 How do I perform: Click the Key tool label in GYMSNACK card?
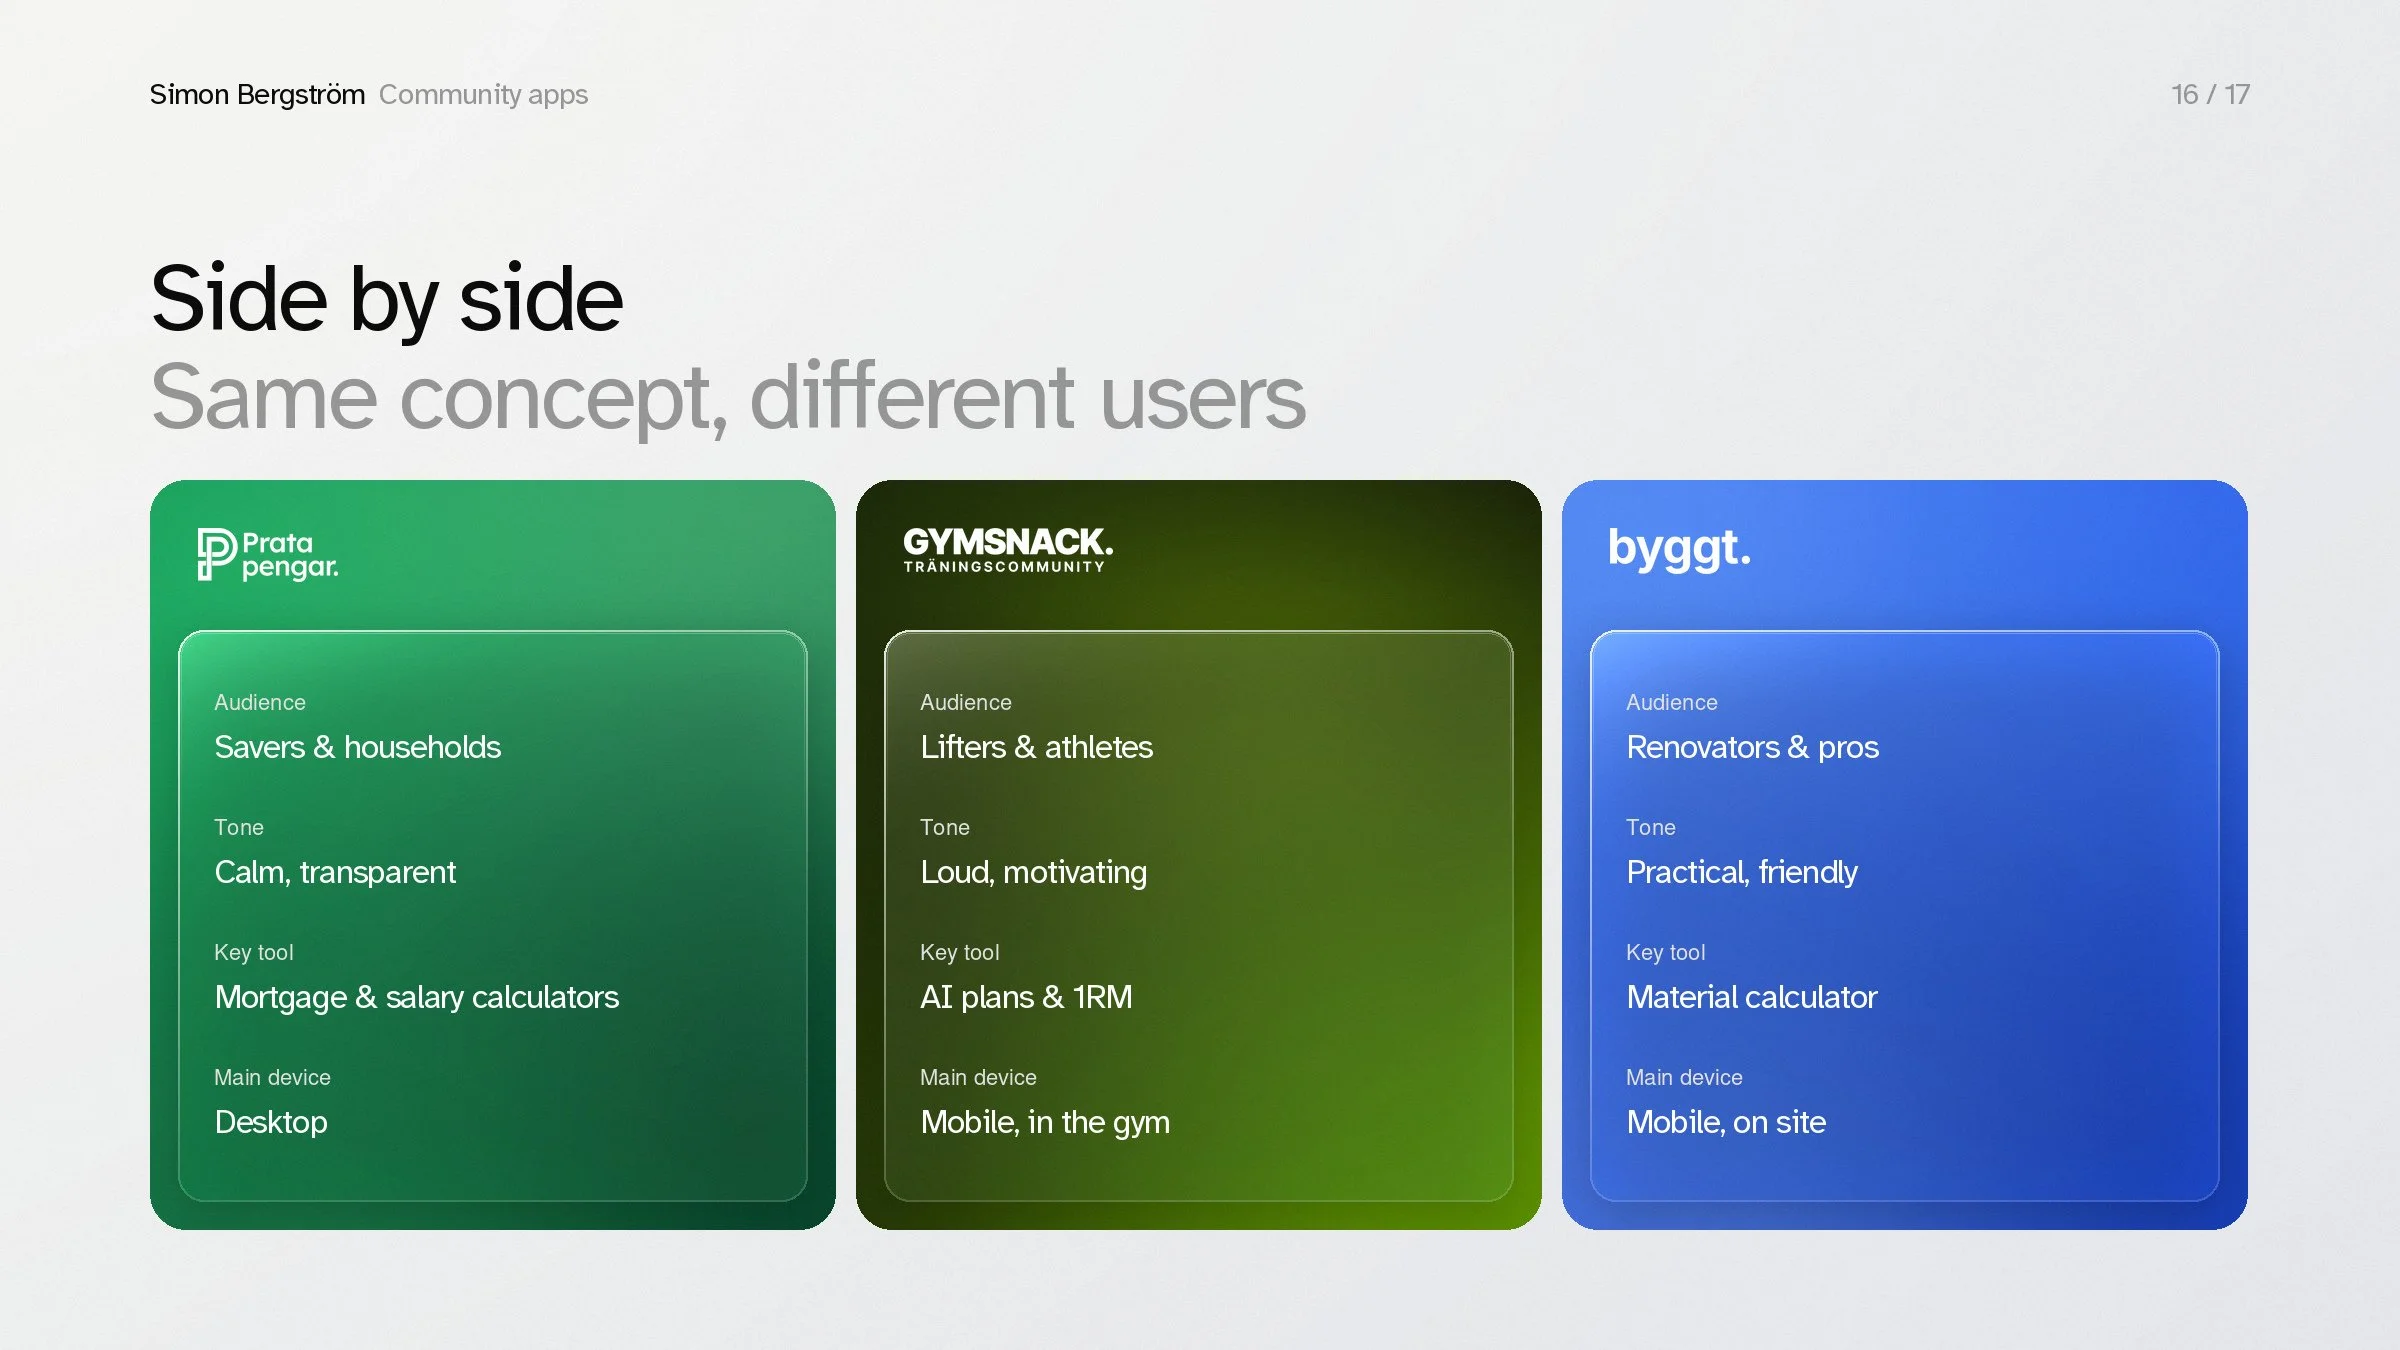(x=960, y=953)
